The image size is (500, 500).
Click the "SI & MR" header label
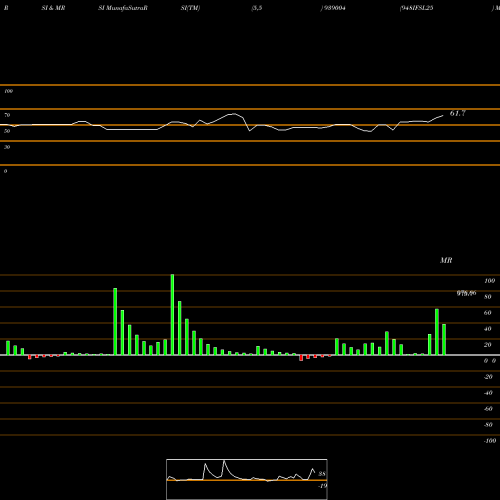(53, 8)
